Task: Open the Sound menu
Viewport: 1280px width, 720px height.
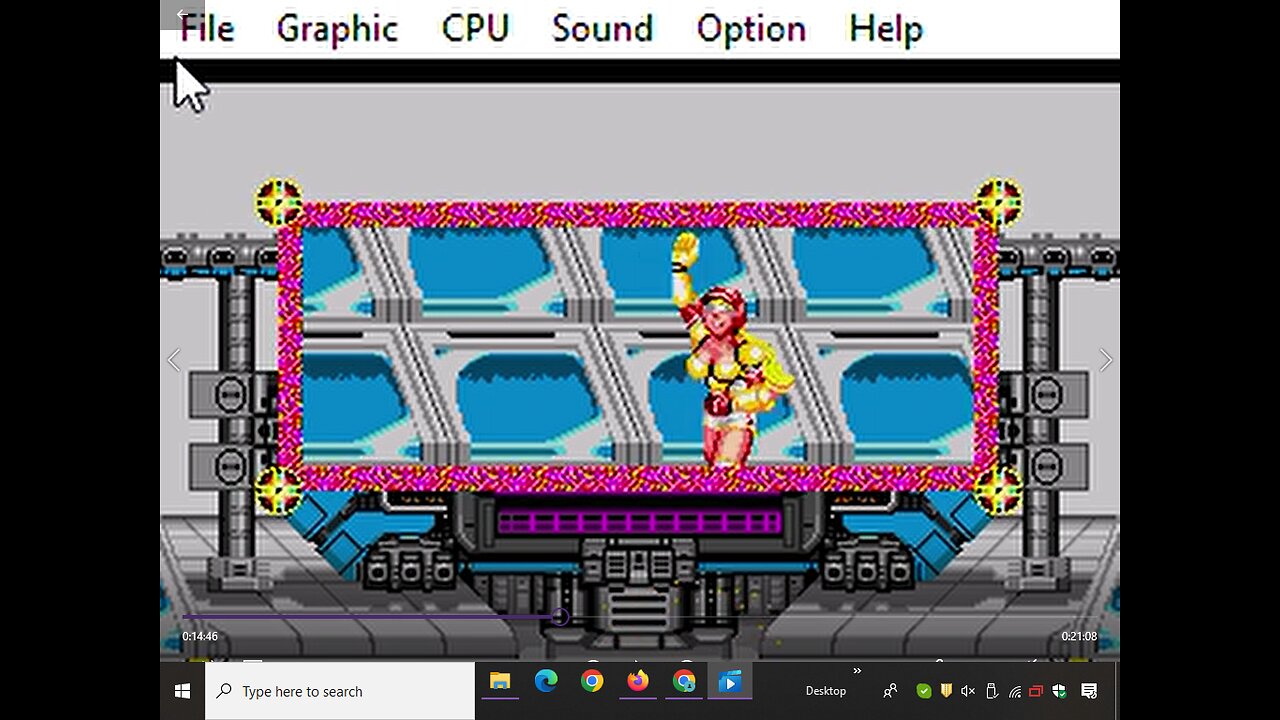Action: coord(602,28)
